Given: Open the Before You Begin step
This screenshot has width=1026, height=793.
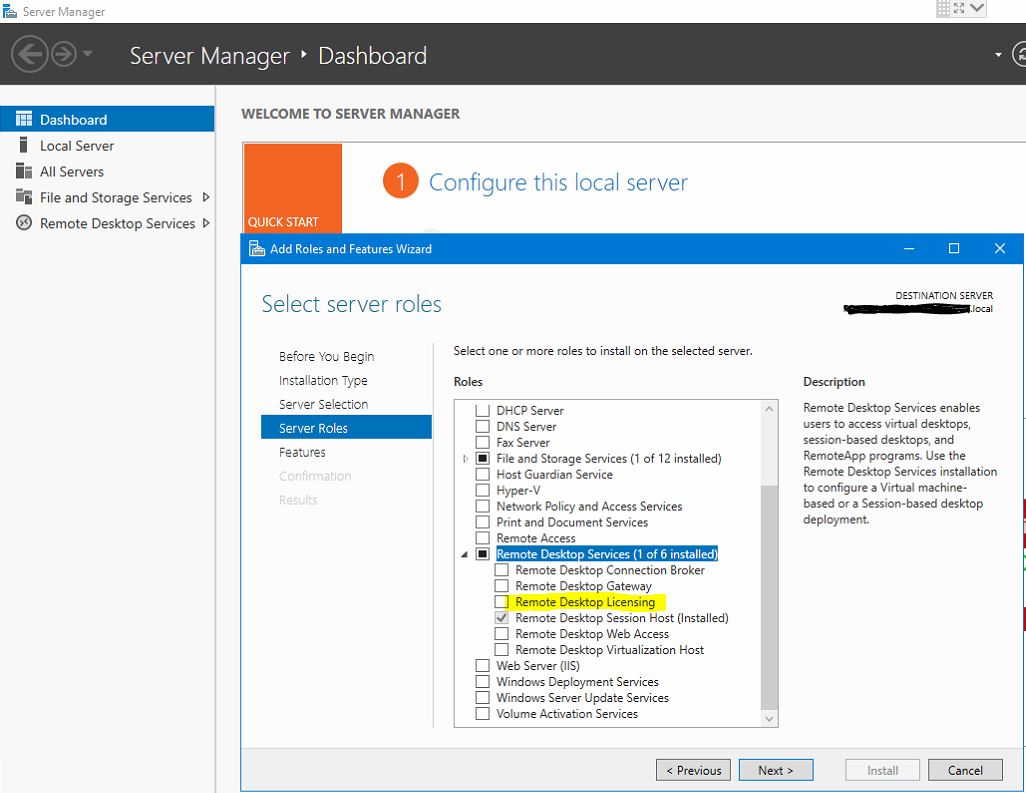Looking at the screenshot, I should point(326,356).
